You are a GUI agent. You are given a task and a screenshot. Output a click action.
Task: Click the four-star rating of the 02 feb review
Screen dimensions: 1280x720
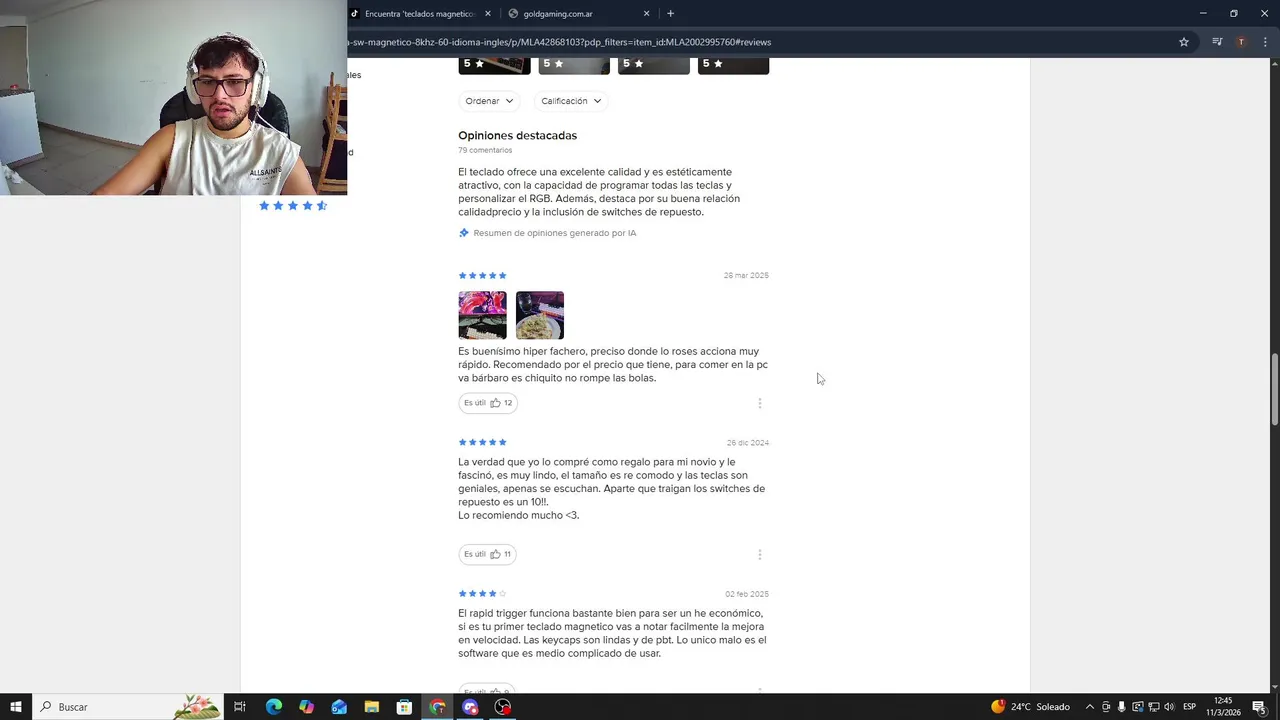pyautogui.click(x=482, y=594)
